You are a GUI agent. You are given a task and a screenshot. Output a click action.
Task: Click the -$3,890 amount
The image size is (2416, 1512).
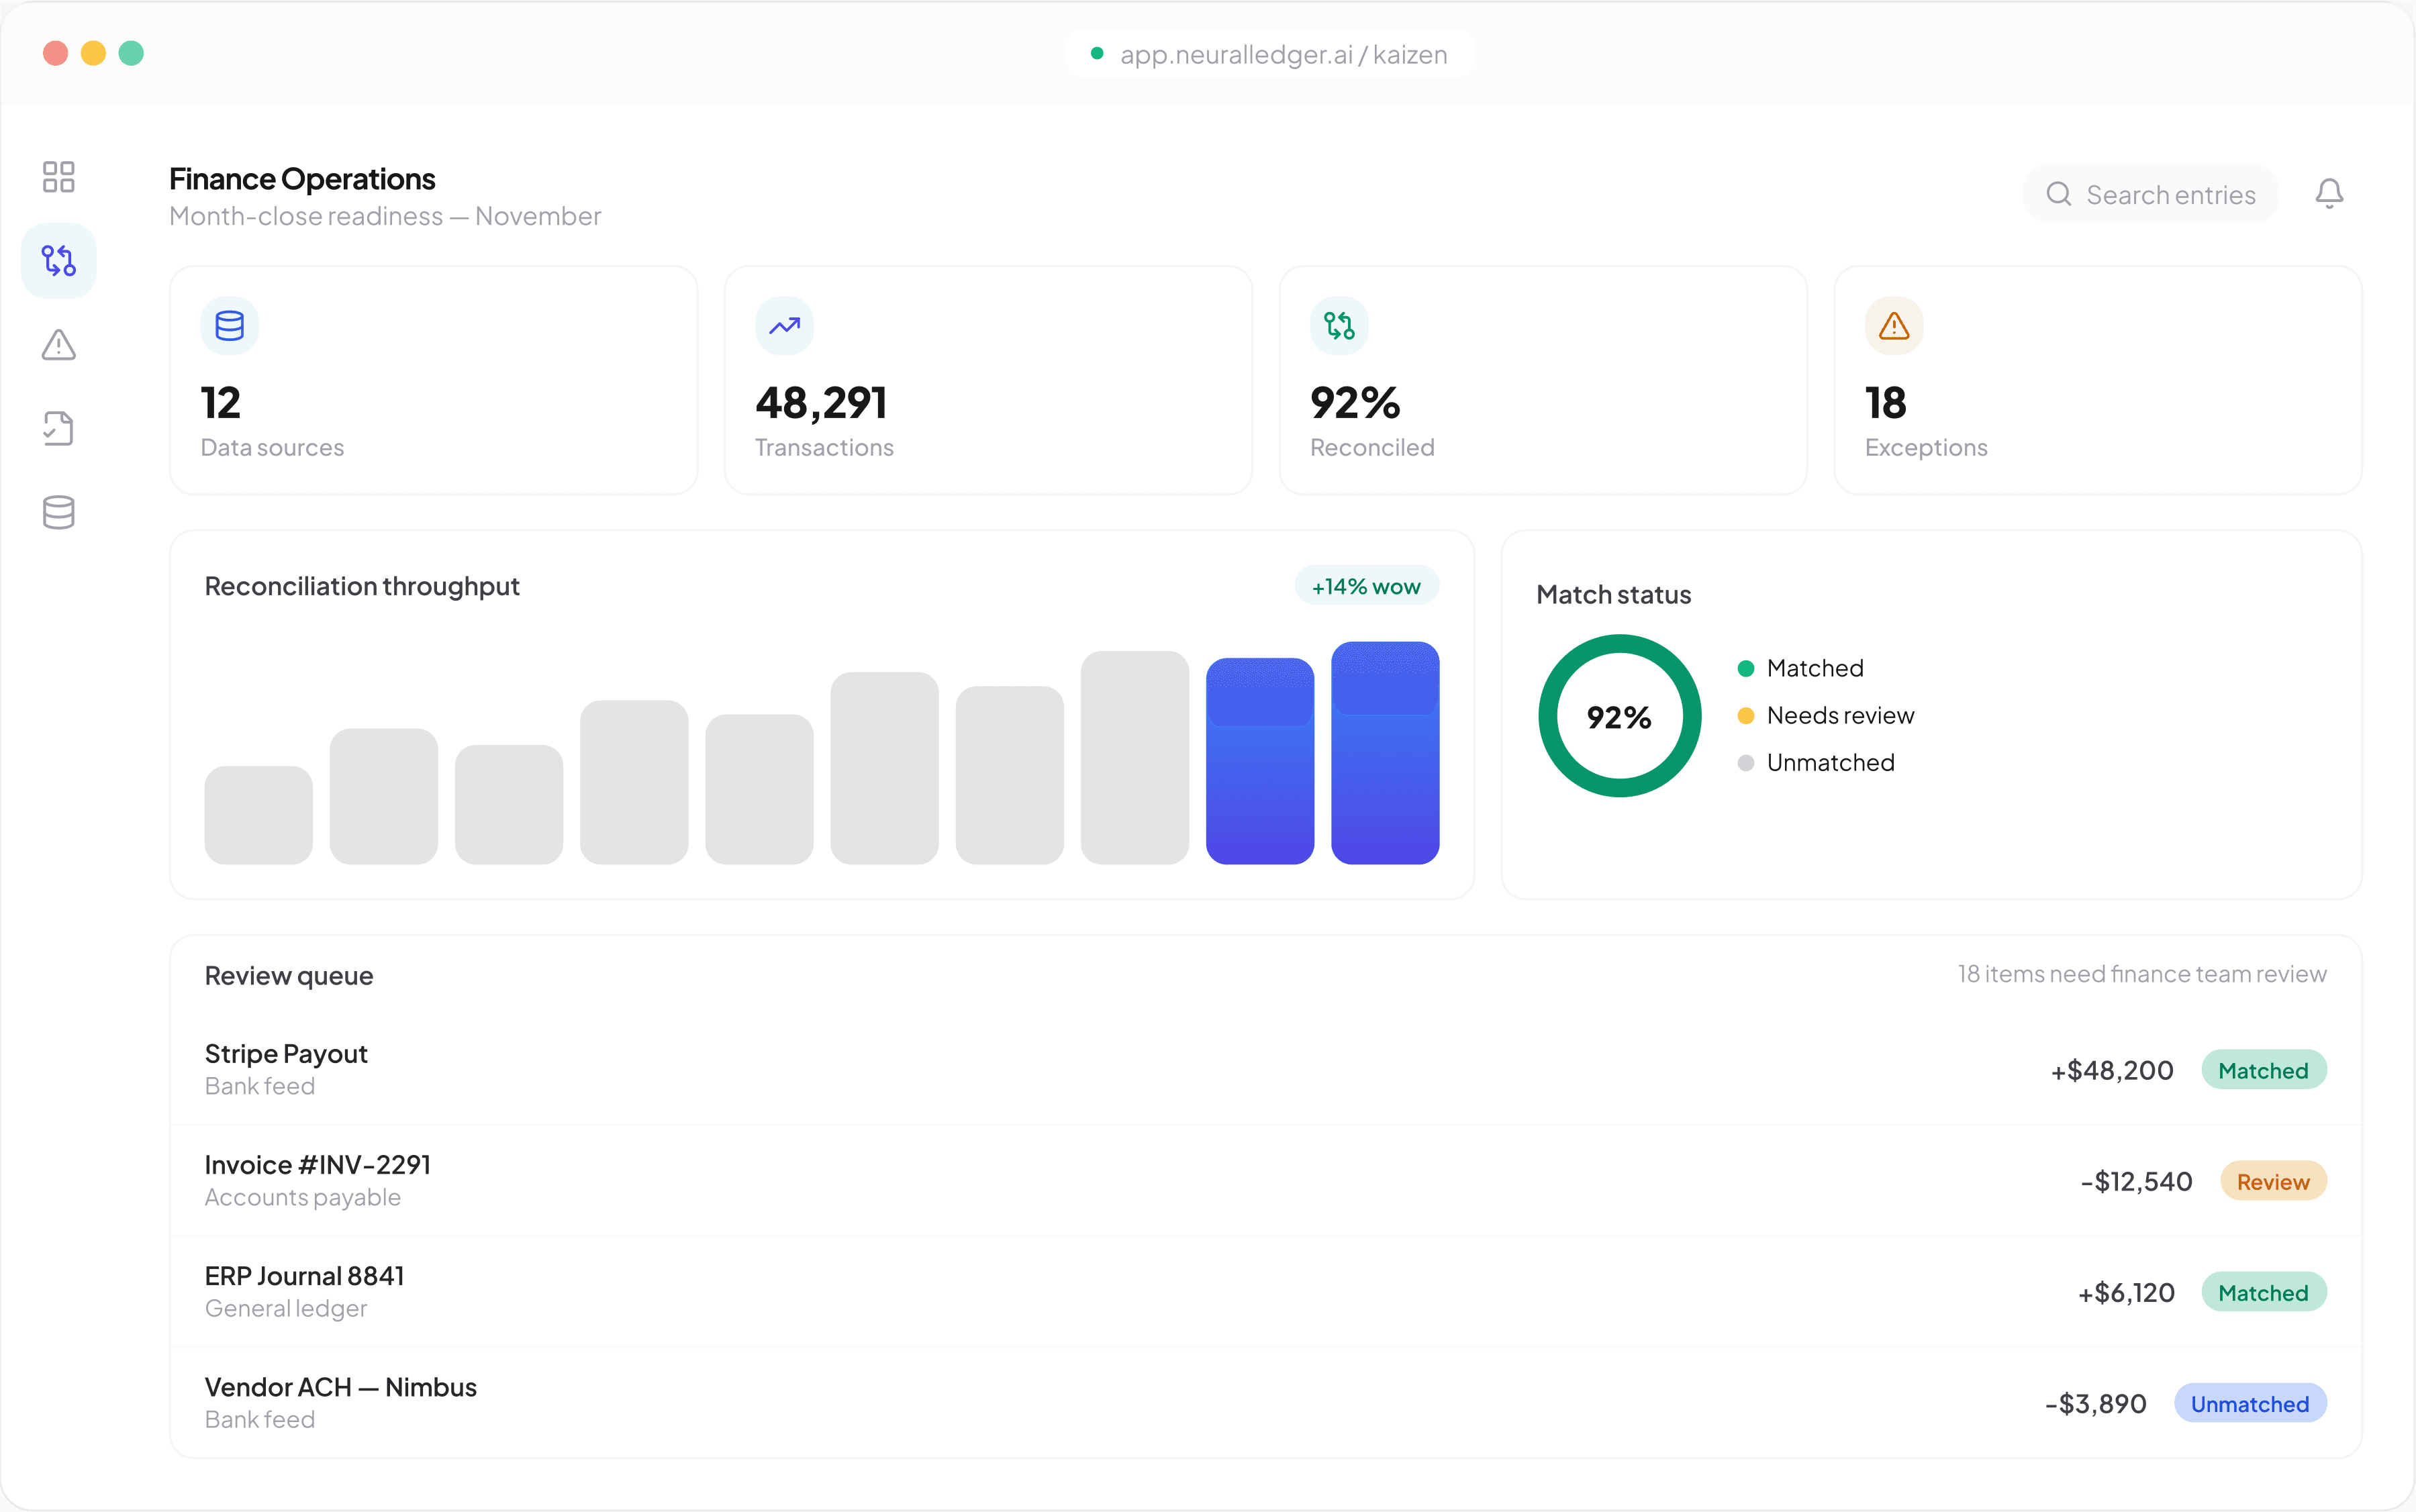(x=2096, y=1403)
